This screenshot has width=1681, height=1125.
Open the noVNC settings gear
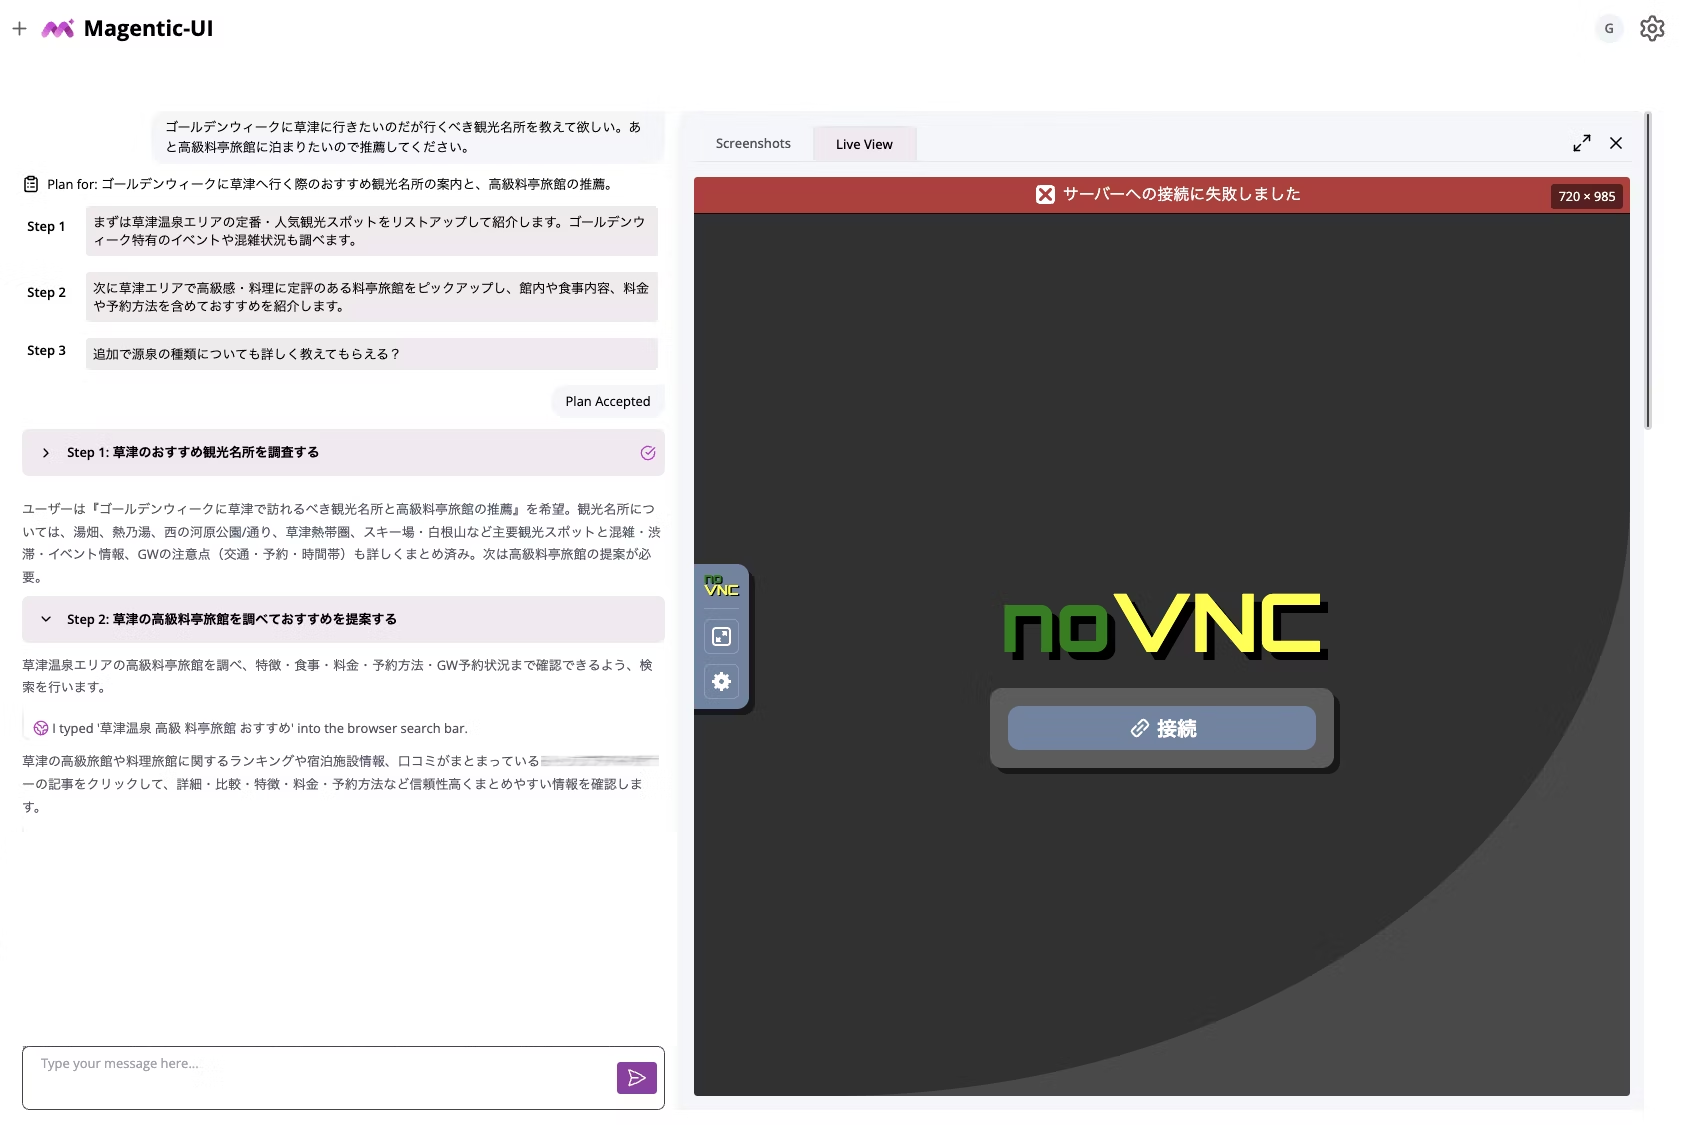tap(720, 682)
